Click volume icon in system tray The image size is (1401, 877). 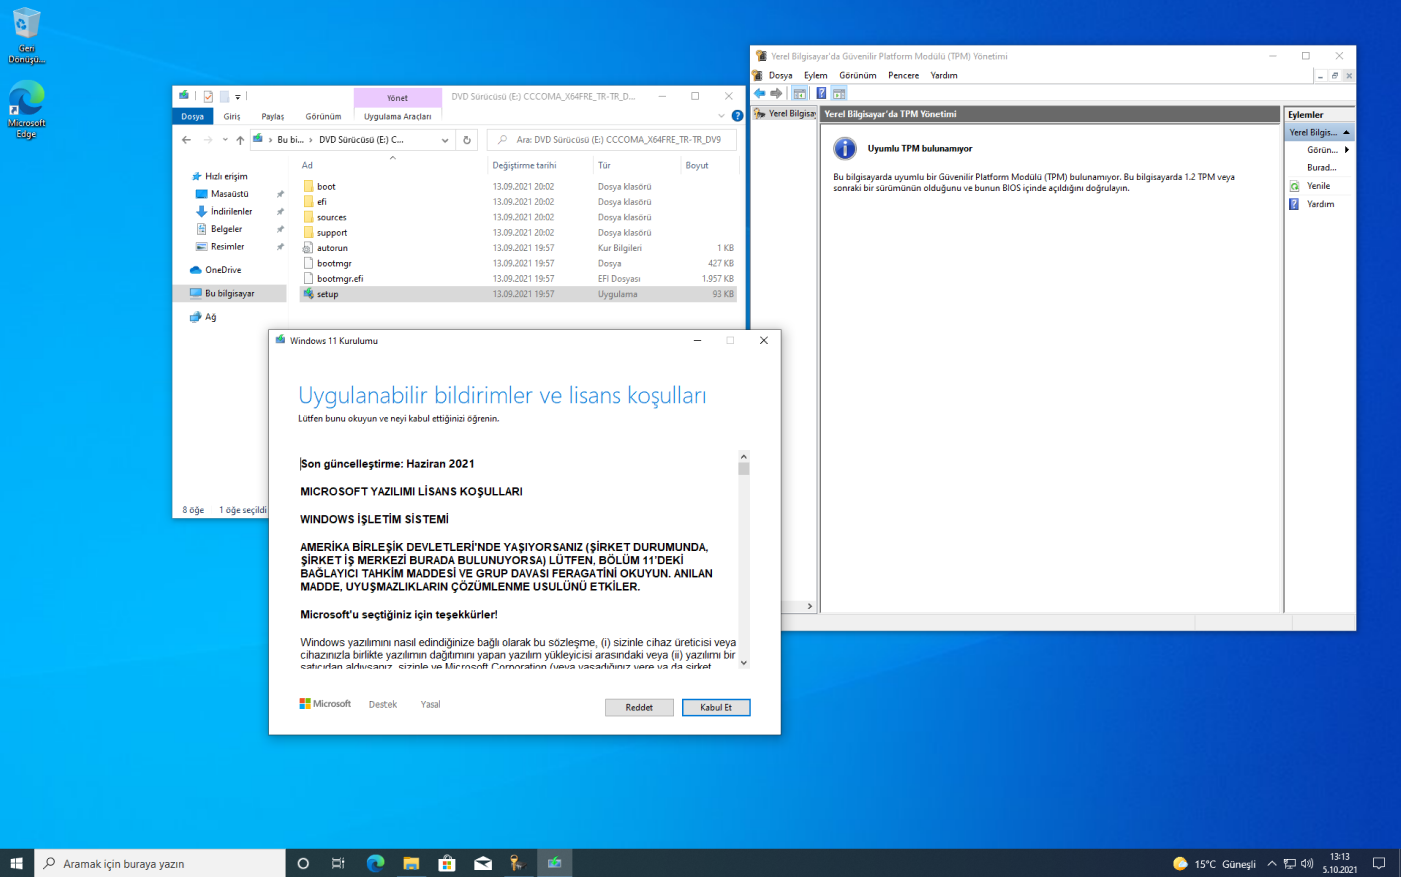click(x=1307, y=863)
